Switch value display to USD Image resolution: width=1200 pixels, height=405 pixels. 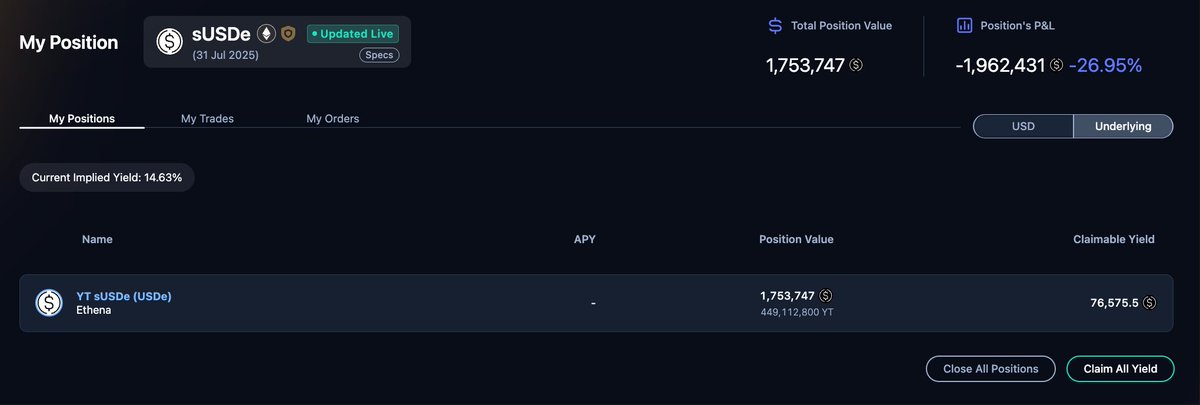pos(1023,127)
